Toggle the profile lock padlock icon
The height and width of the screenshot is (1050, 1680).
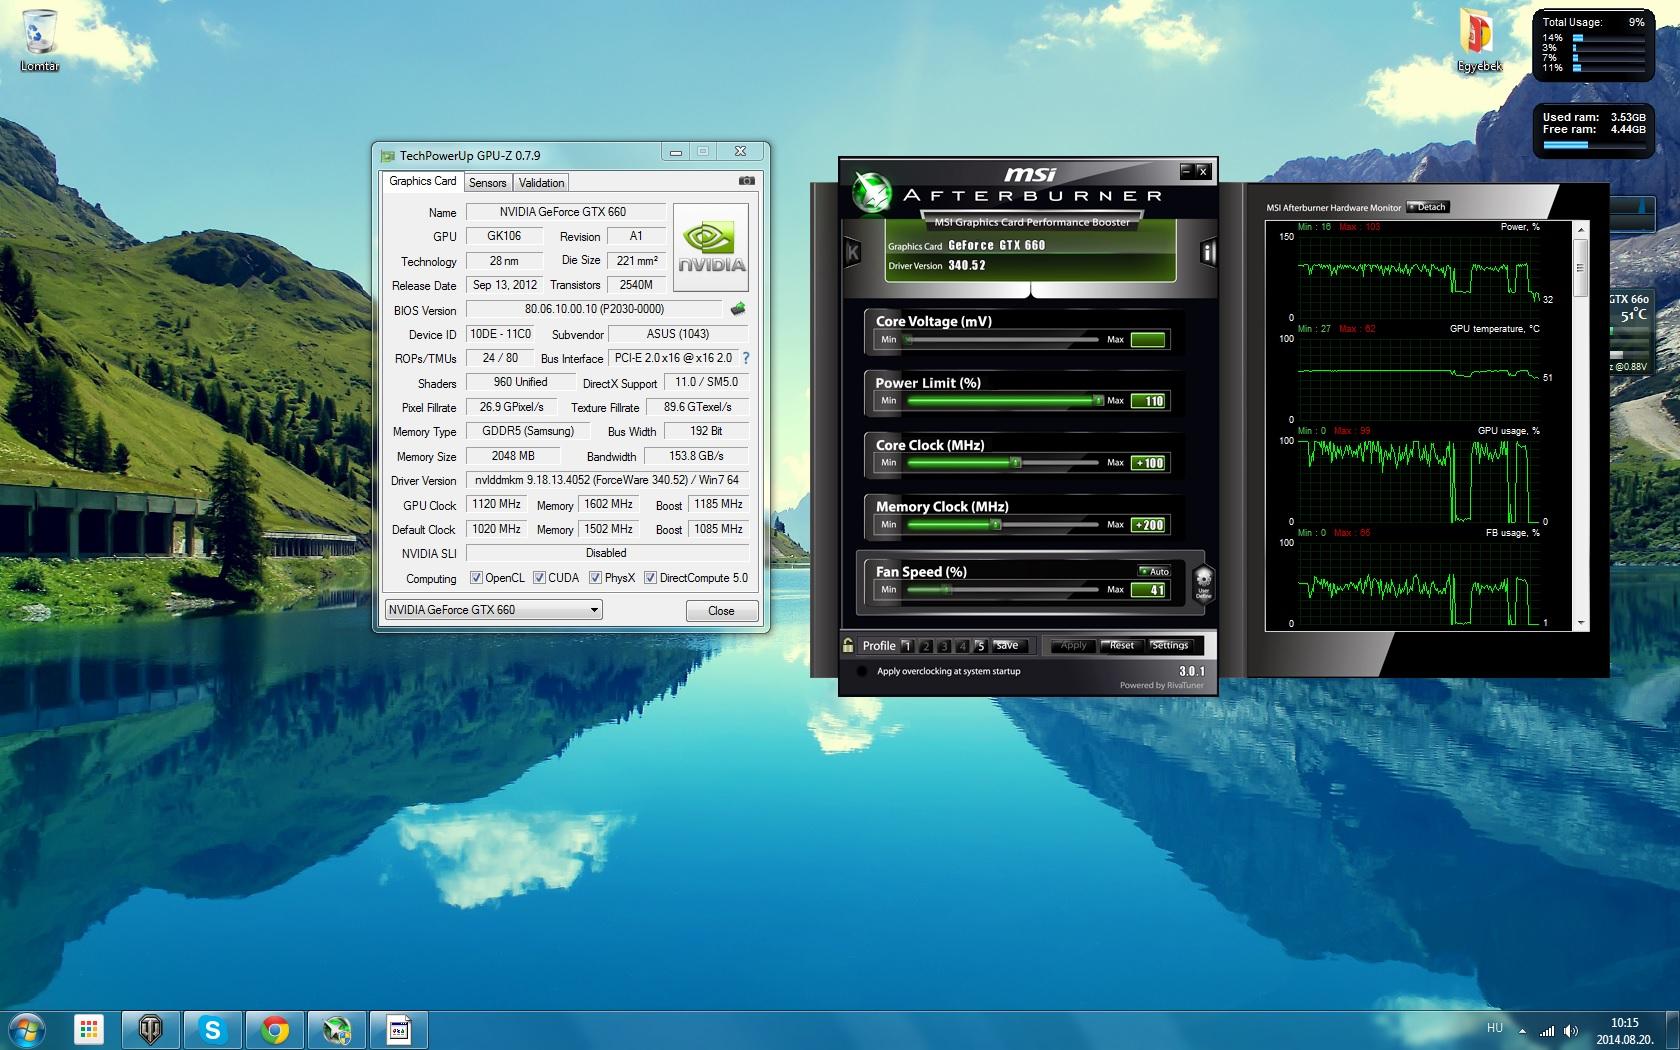coord(848,645)
